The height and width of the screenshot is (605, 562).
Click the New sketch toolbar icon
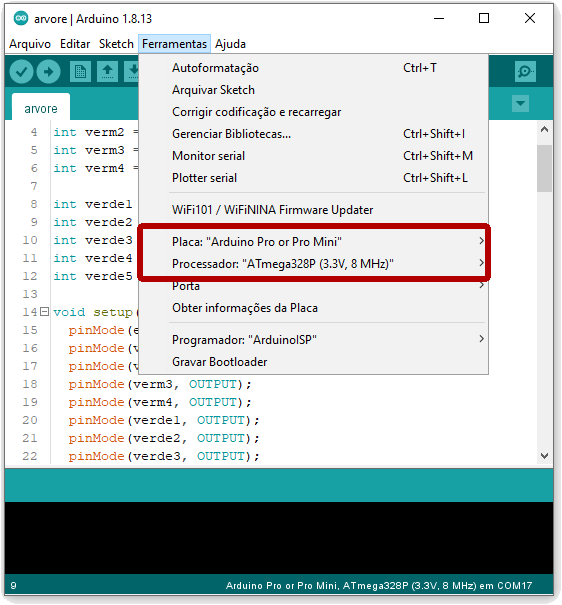[80, 71]
